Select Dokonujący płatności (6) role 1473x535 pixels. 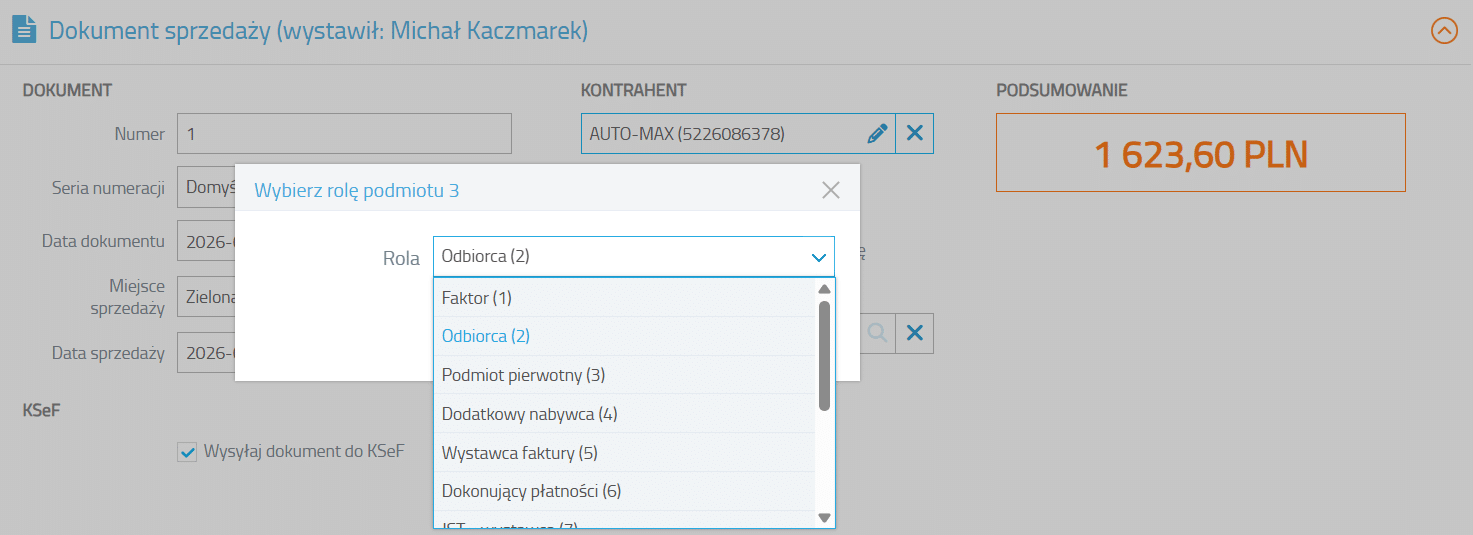624,491
